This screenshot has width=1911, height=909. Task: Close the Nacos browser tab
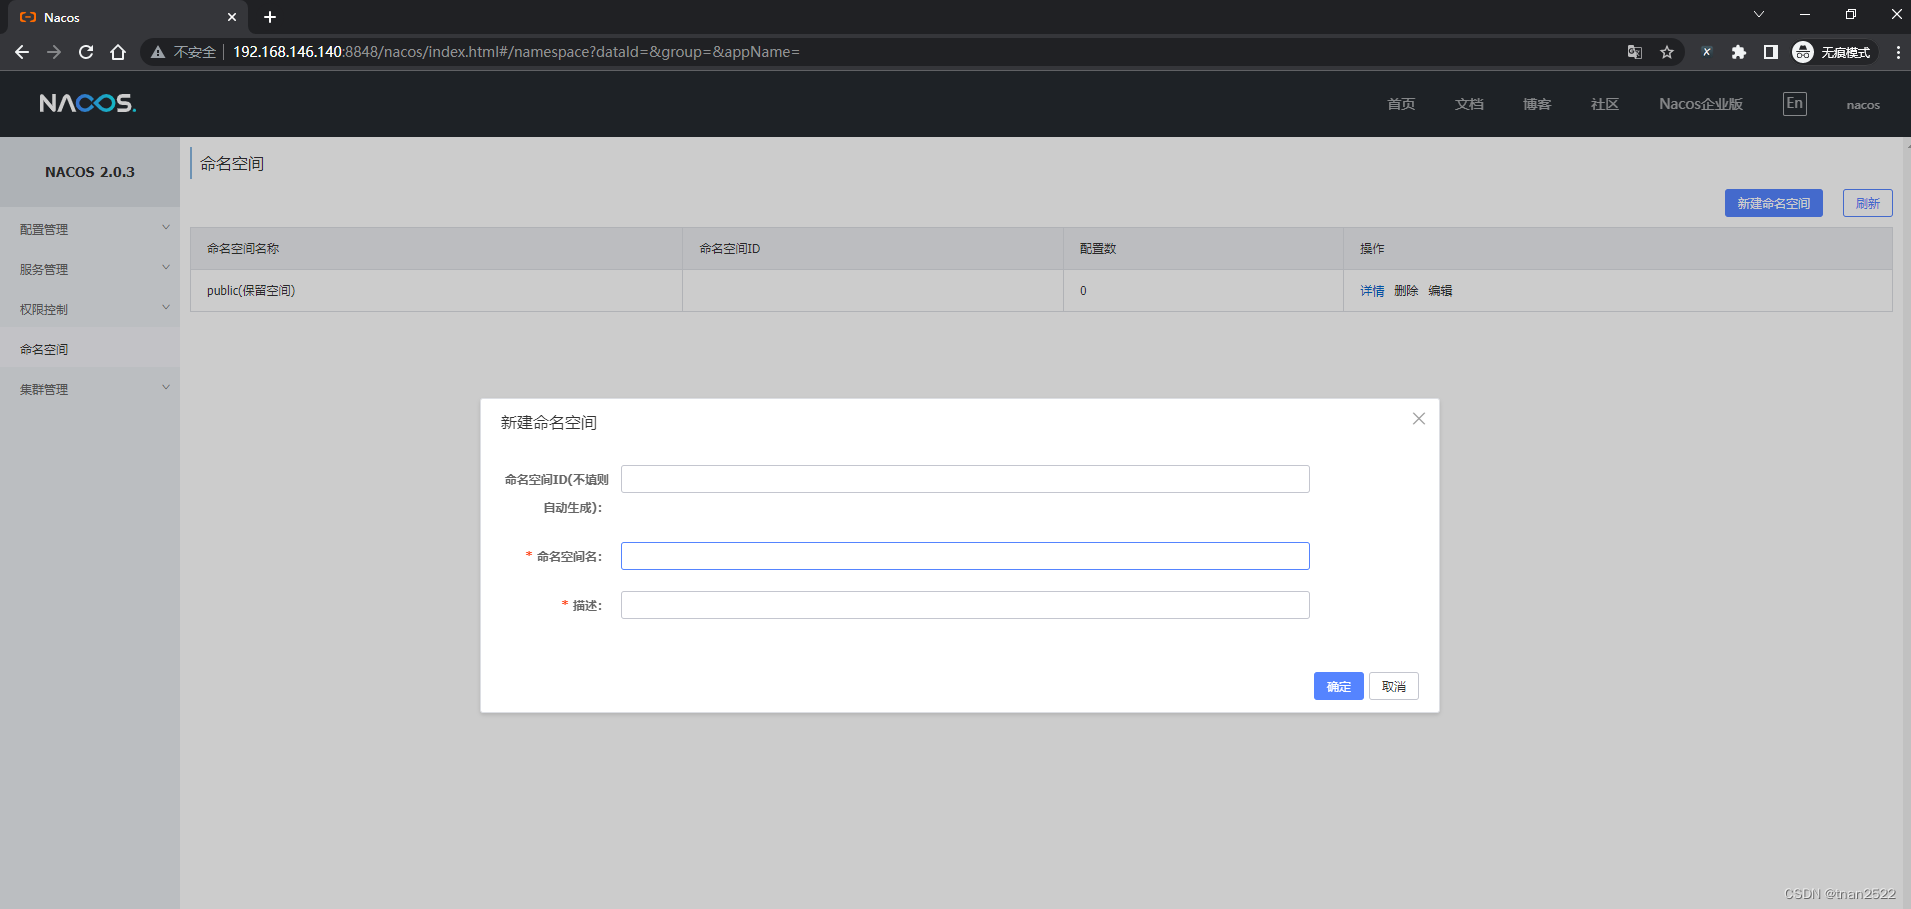point(232,17)
